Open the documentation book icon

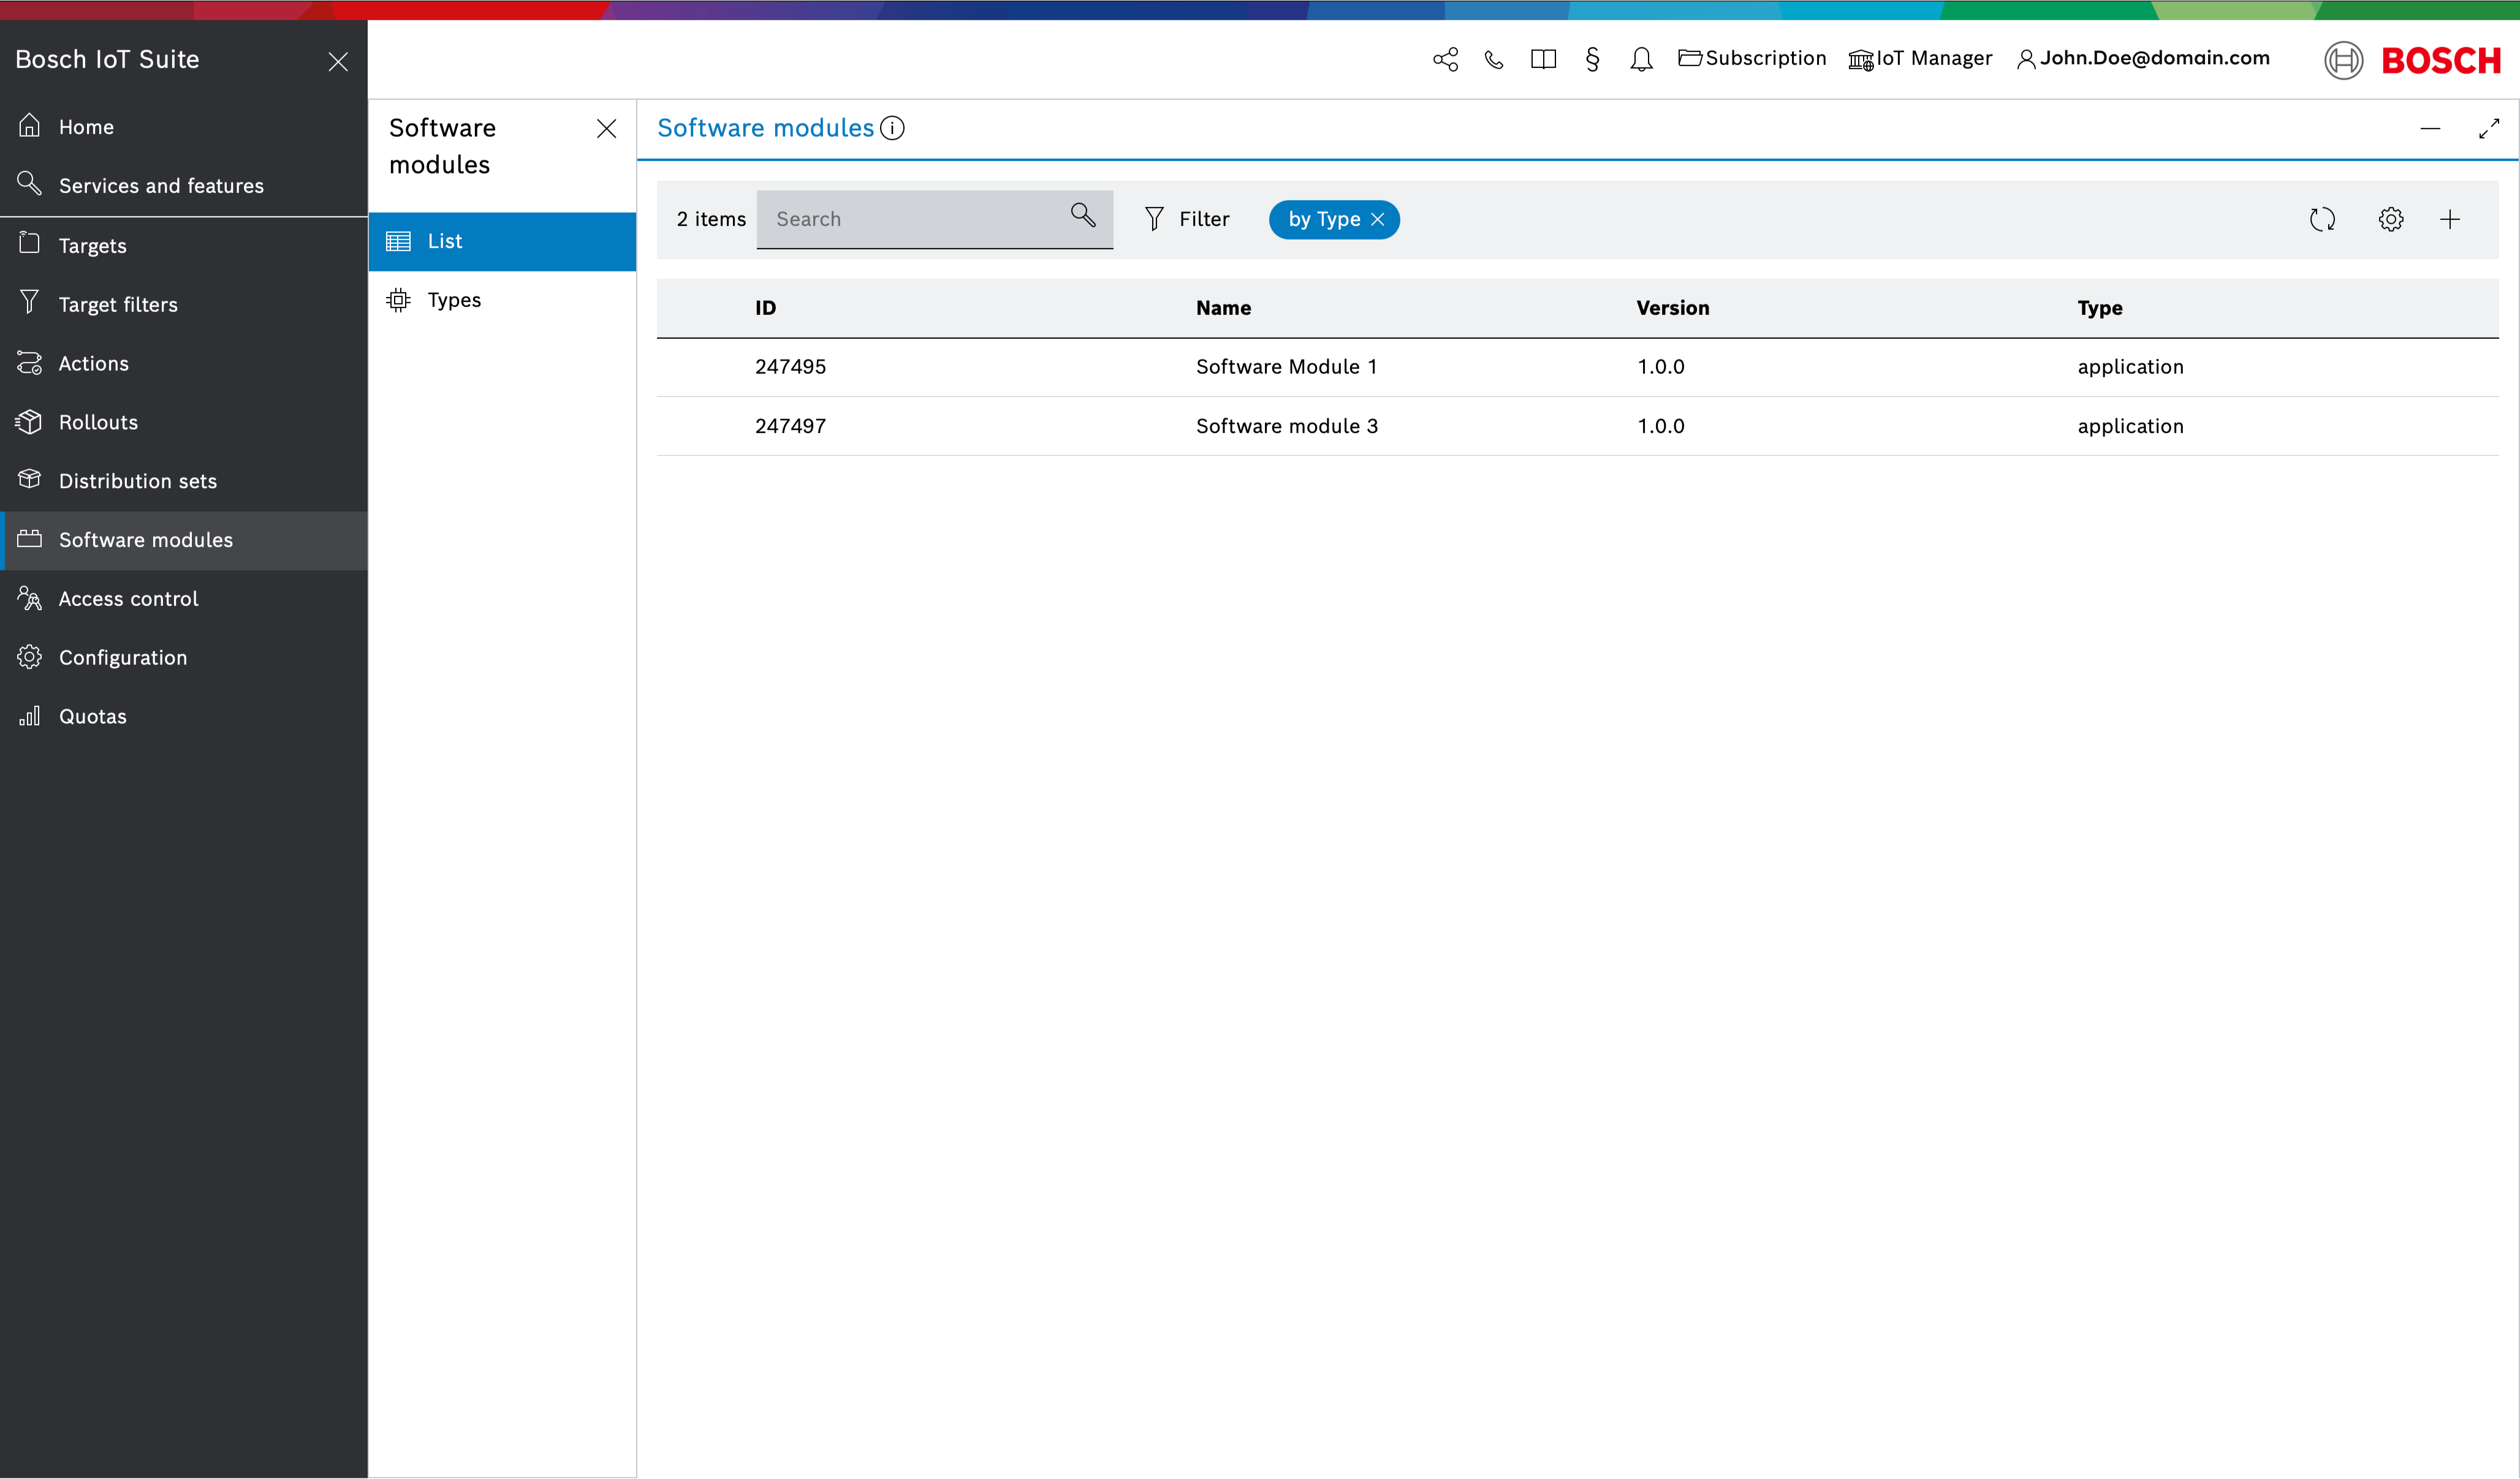click(1543, 59)
